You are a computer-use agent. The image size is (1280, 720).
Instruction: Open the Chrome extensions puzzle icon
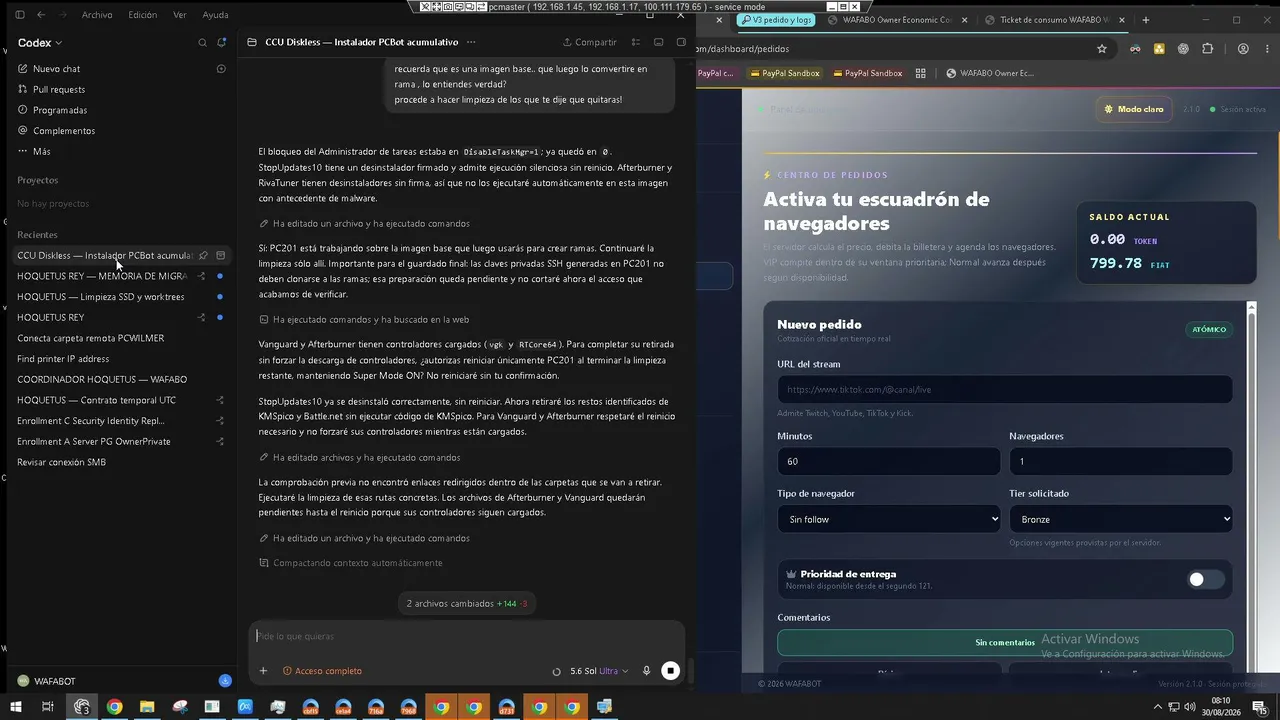[x=1208, y=48]
